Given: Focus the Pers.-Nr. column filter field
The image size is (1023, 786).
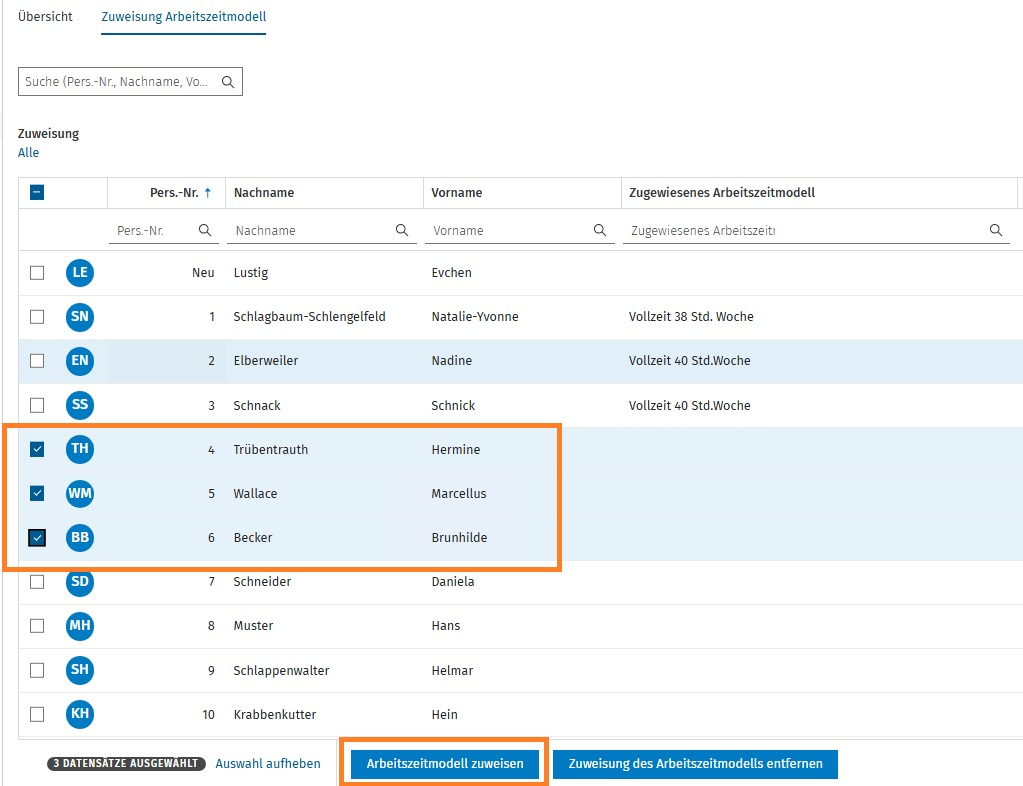Looking at the screenshot, I should pos(163,230).
